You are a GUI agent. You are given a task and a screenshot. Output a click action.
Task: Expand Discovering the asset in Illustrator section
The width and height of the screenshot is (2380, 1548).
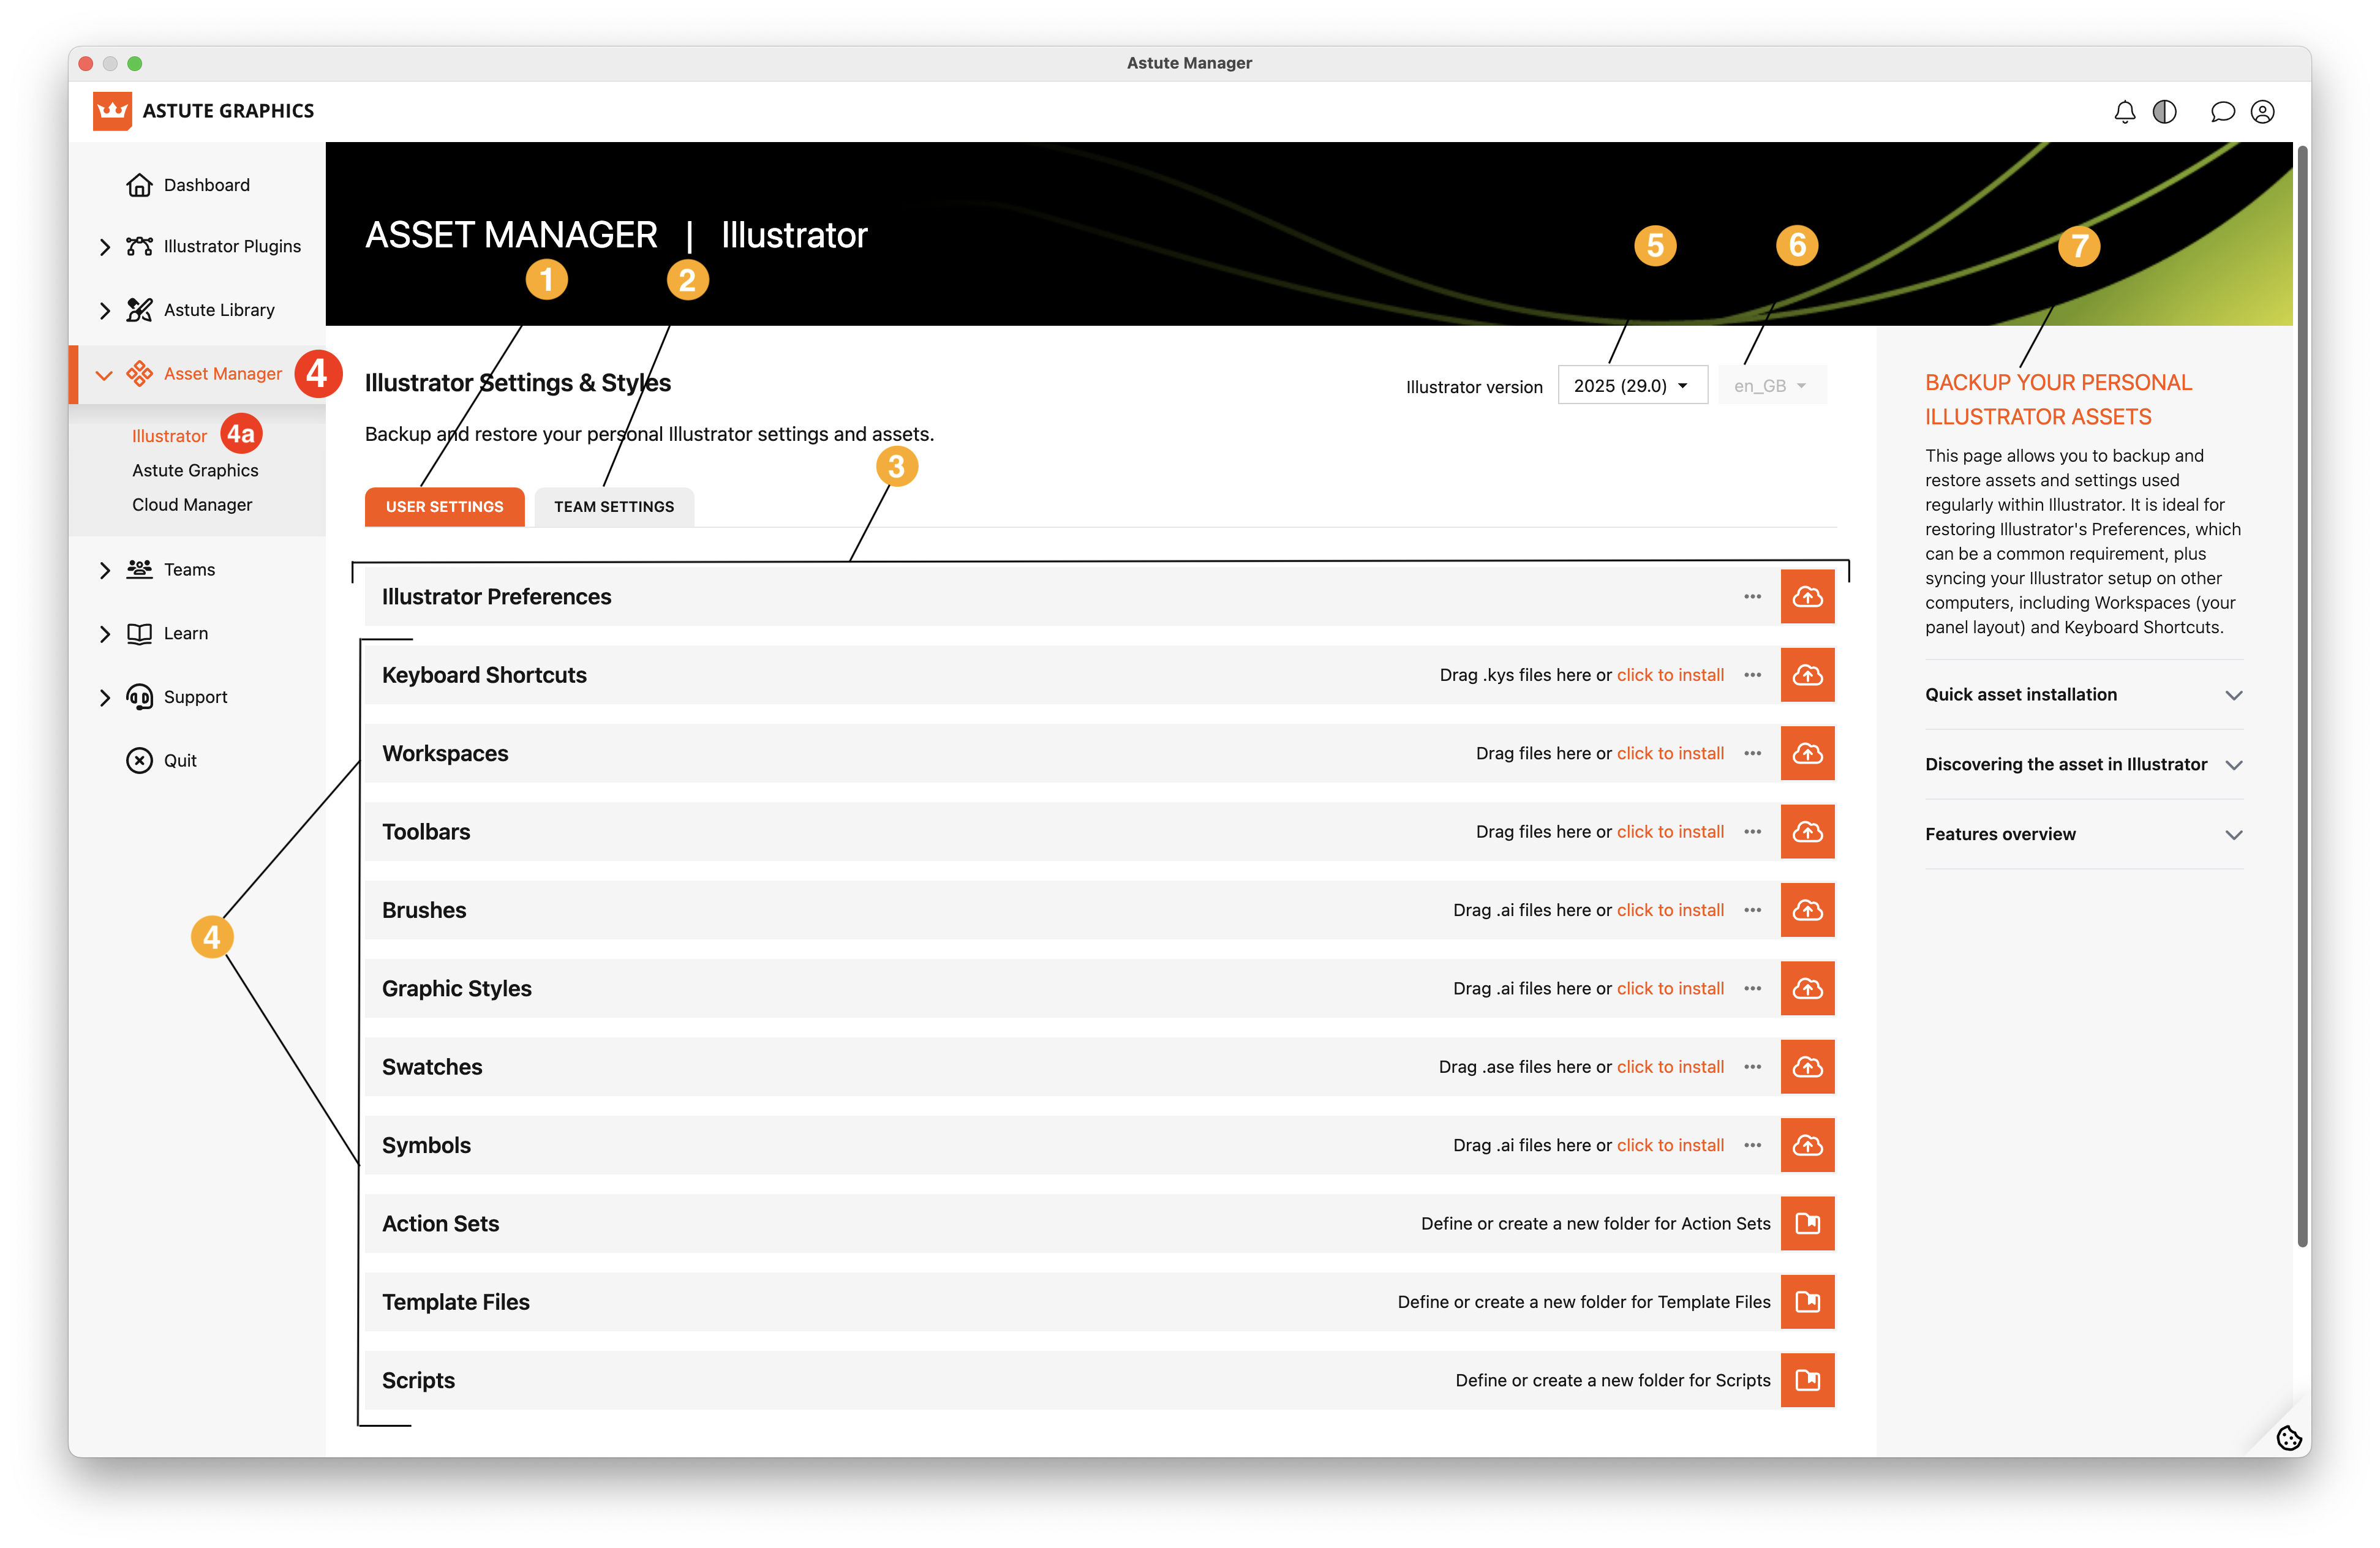pyautogui.click(x=2084, y=765)
